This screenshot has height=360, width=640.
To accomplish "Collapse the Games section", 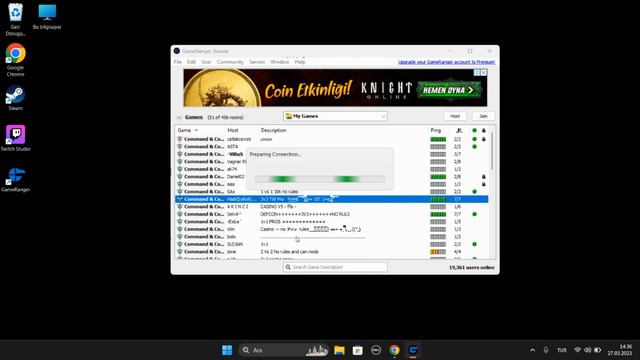I will pyautogui.click(x=179, y=117).
